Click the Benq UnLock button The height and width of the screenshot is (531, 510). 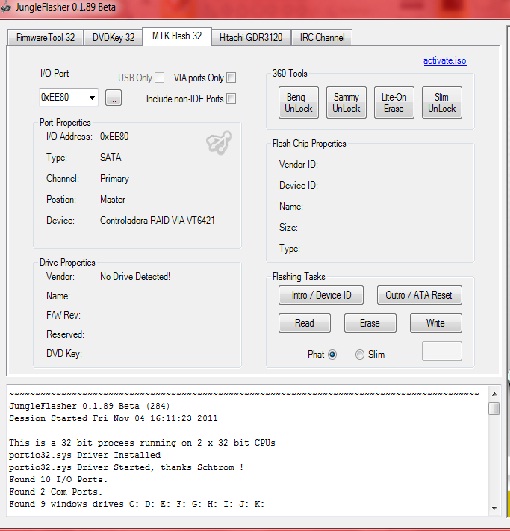[x=299, y=103]
